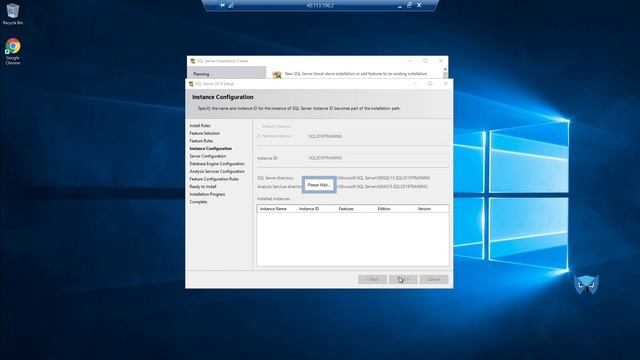Sort by Instance Name column header
The height and width of the screenshot is (360, 640).
276,209
